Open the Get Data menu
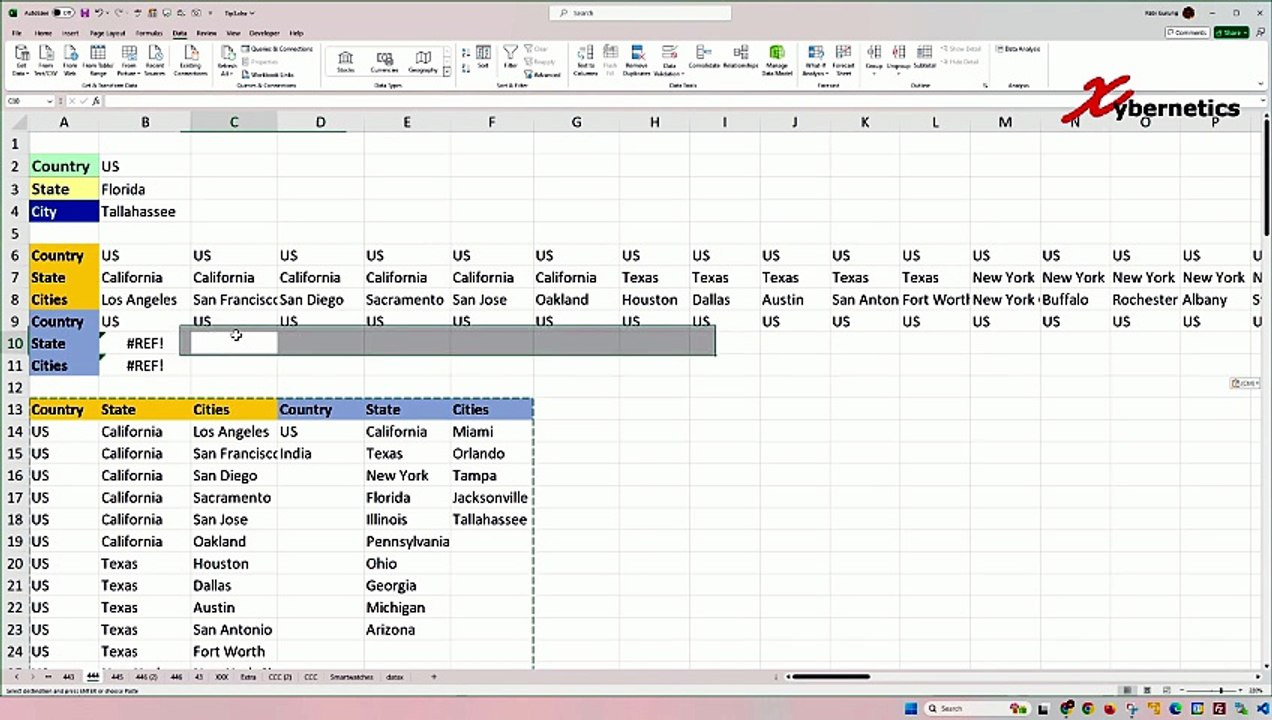This screenshot has height=720, width=1272. click(x=20, y=60)
